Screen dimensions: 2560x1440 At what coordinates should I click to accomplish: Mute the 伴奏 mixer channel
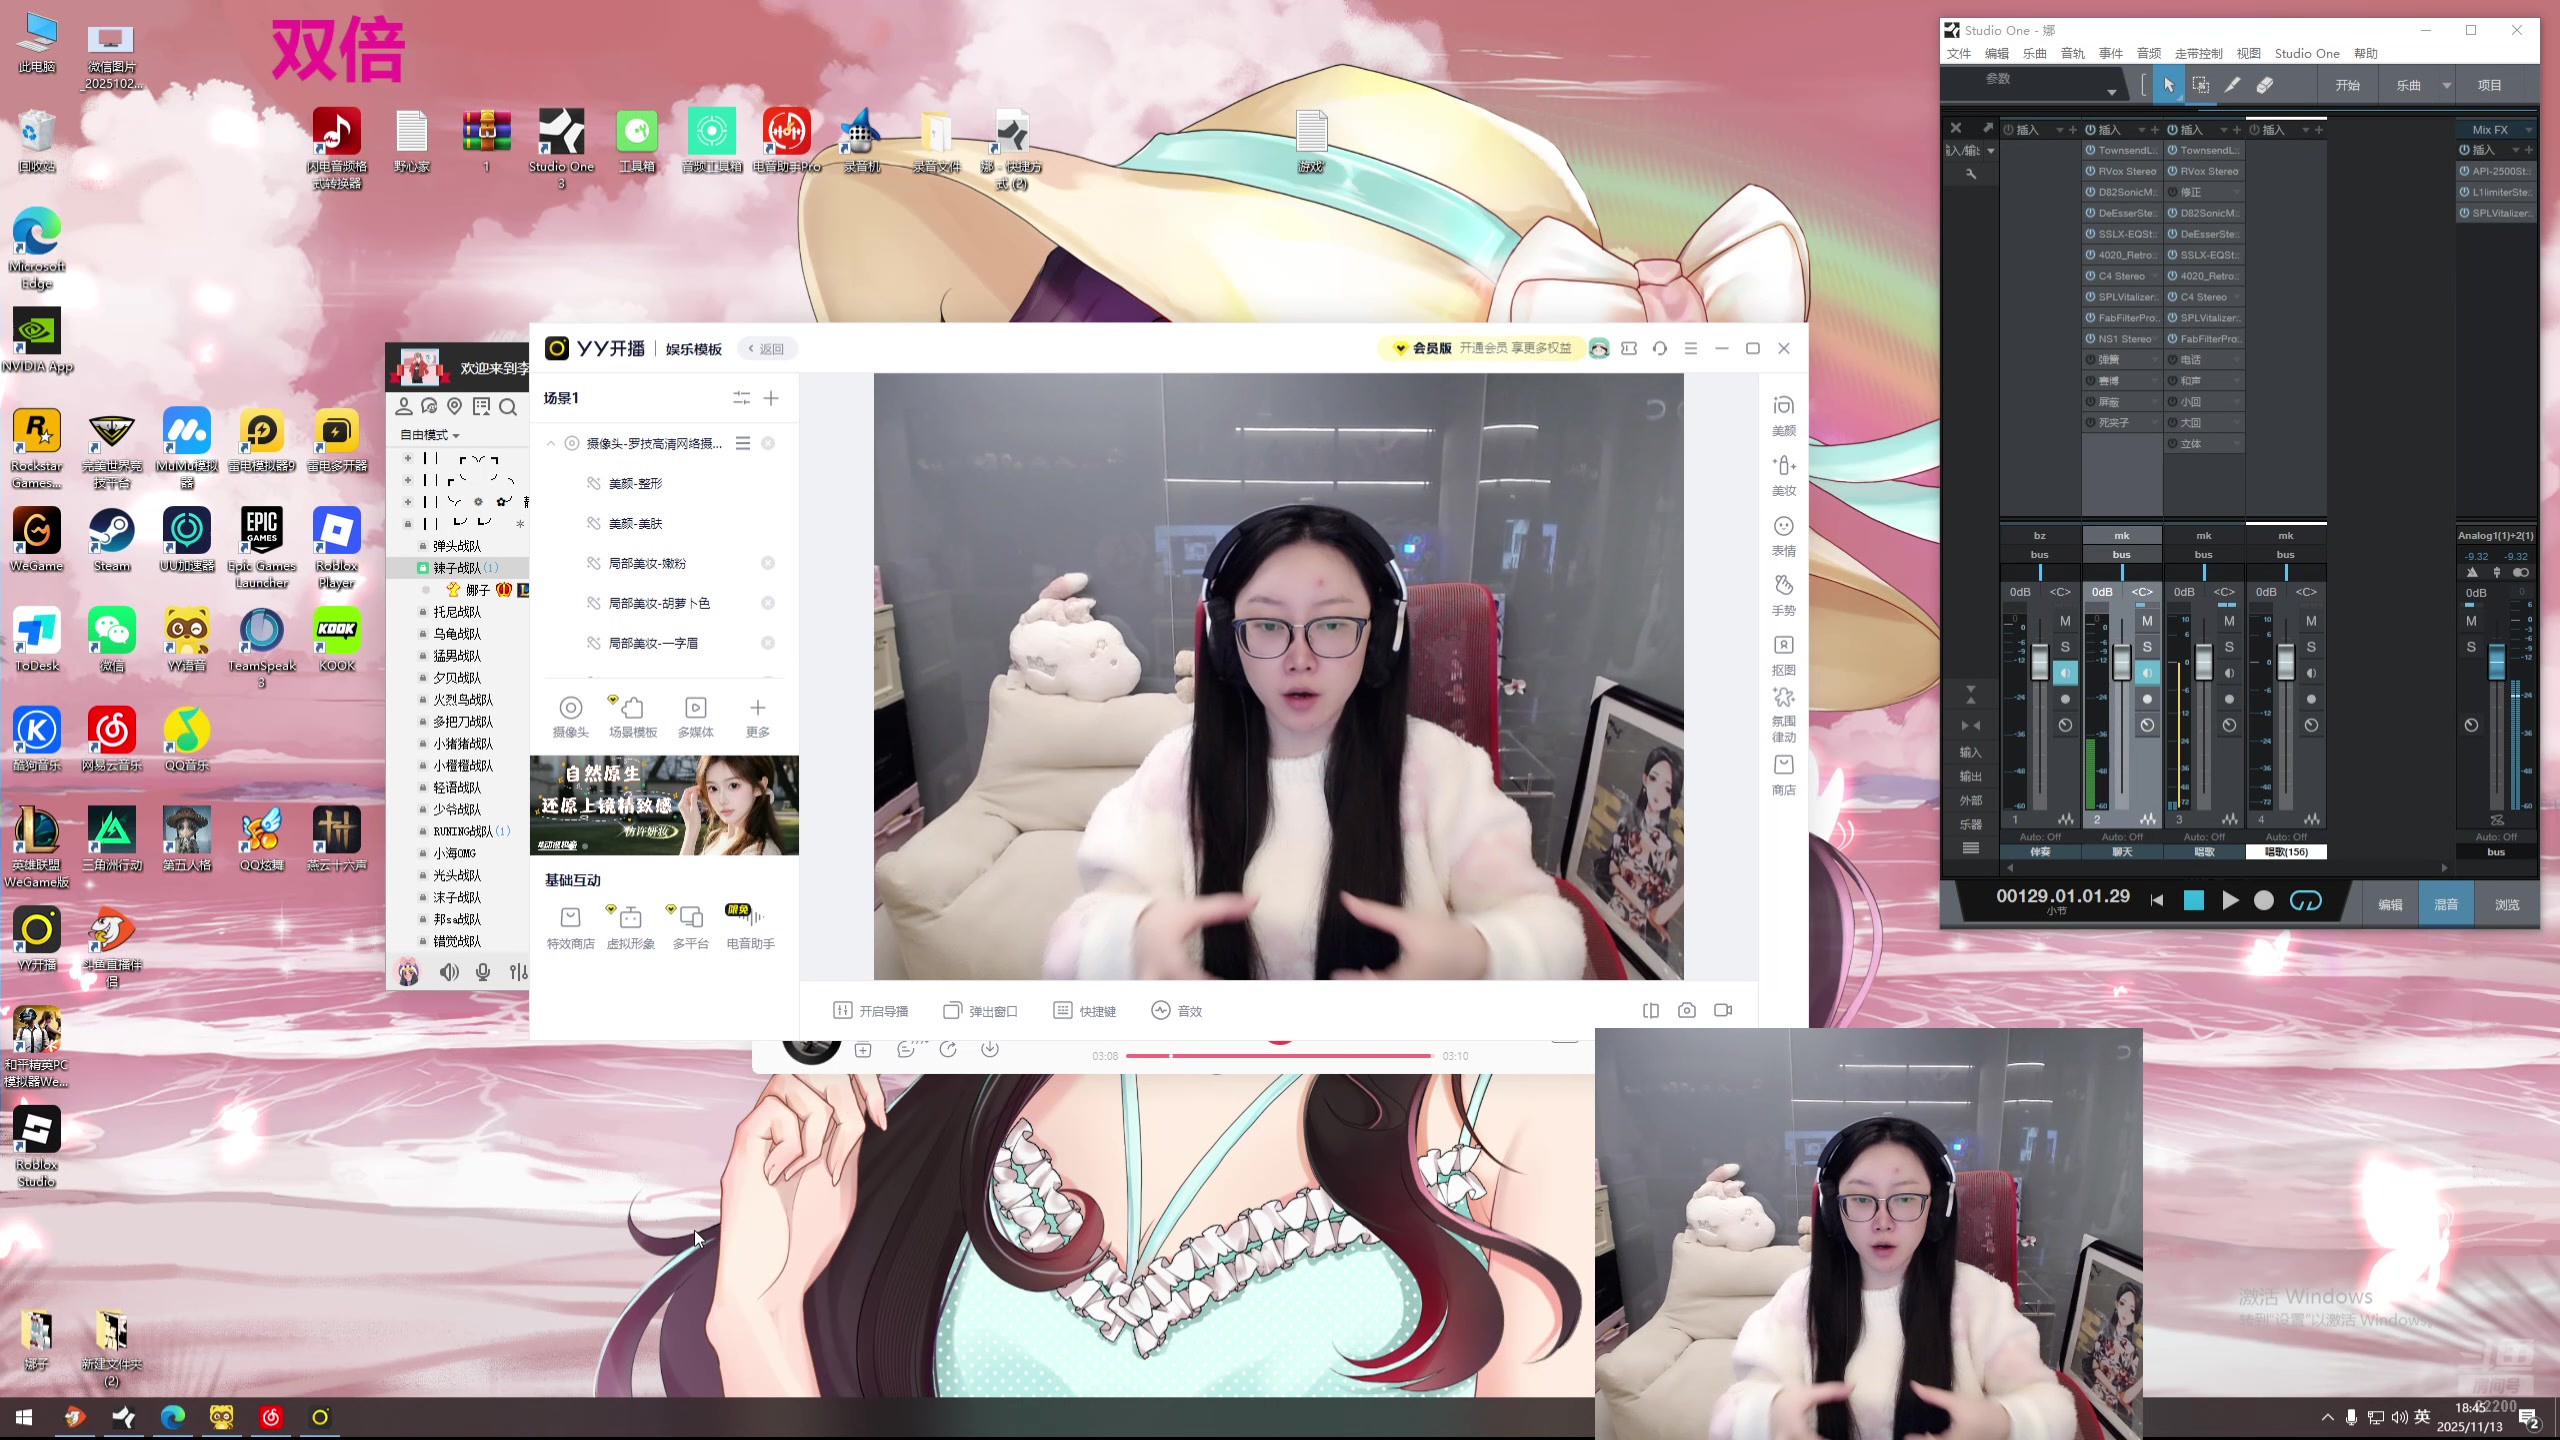(x=2065, y=621)
